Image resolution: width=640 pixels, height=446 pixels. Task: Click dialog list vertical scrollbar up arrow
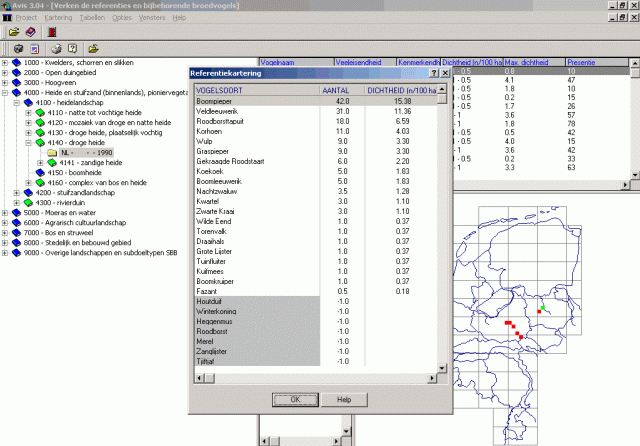point(442,89)
